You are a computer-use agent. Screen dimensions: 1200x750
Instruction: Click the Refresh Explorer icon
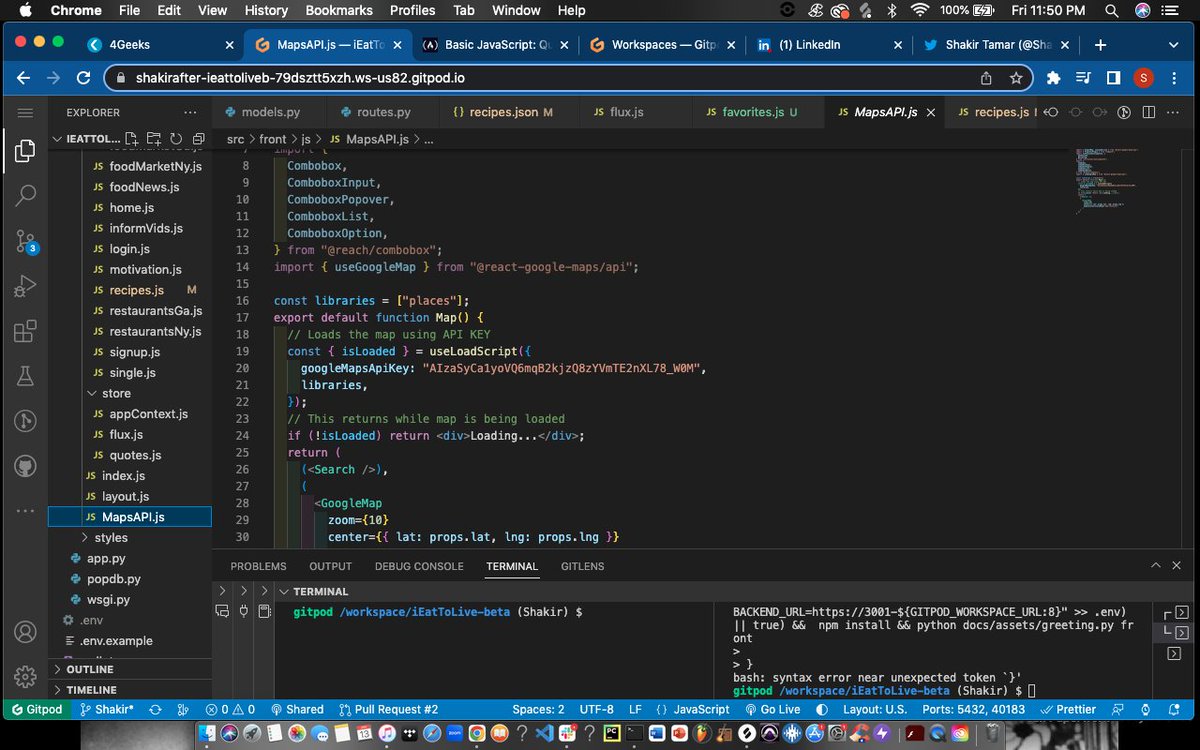(x=176, y=139)
